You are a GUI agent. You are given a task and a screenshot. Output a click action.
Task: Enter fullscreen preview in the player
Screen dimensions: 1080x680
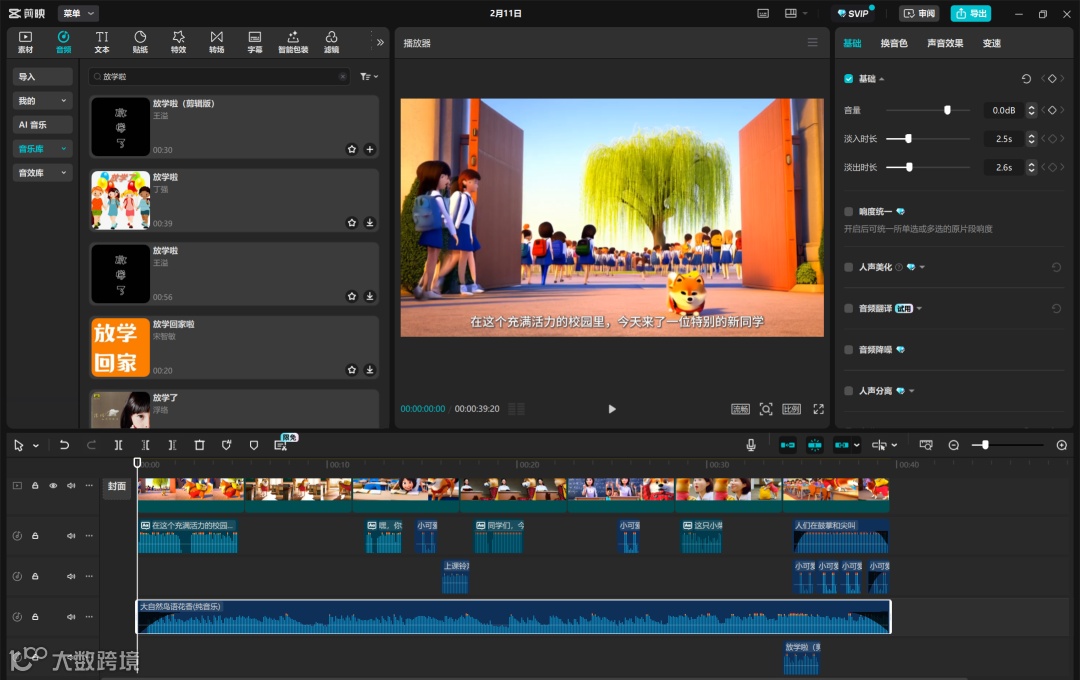pos(818,409)
